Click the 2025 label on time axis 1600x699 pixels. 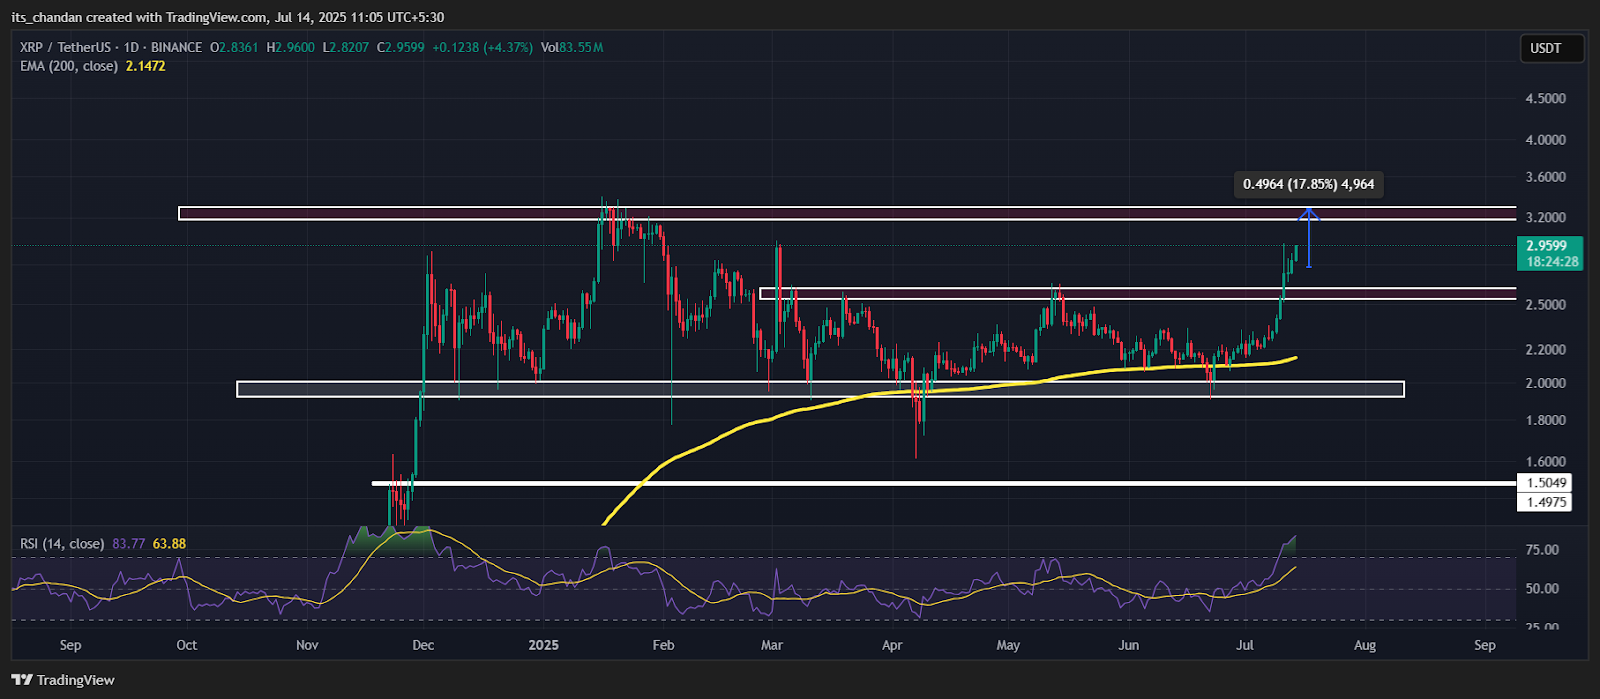[544, 645]
